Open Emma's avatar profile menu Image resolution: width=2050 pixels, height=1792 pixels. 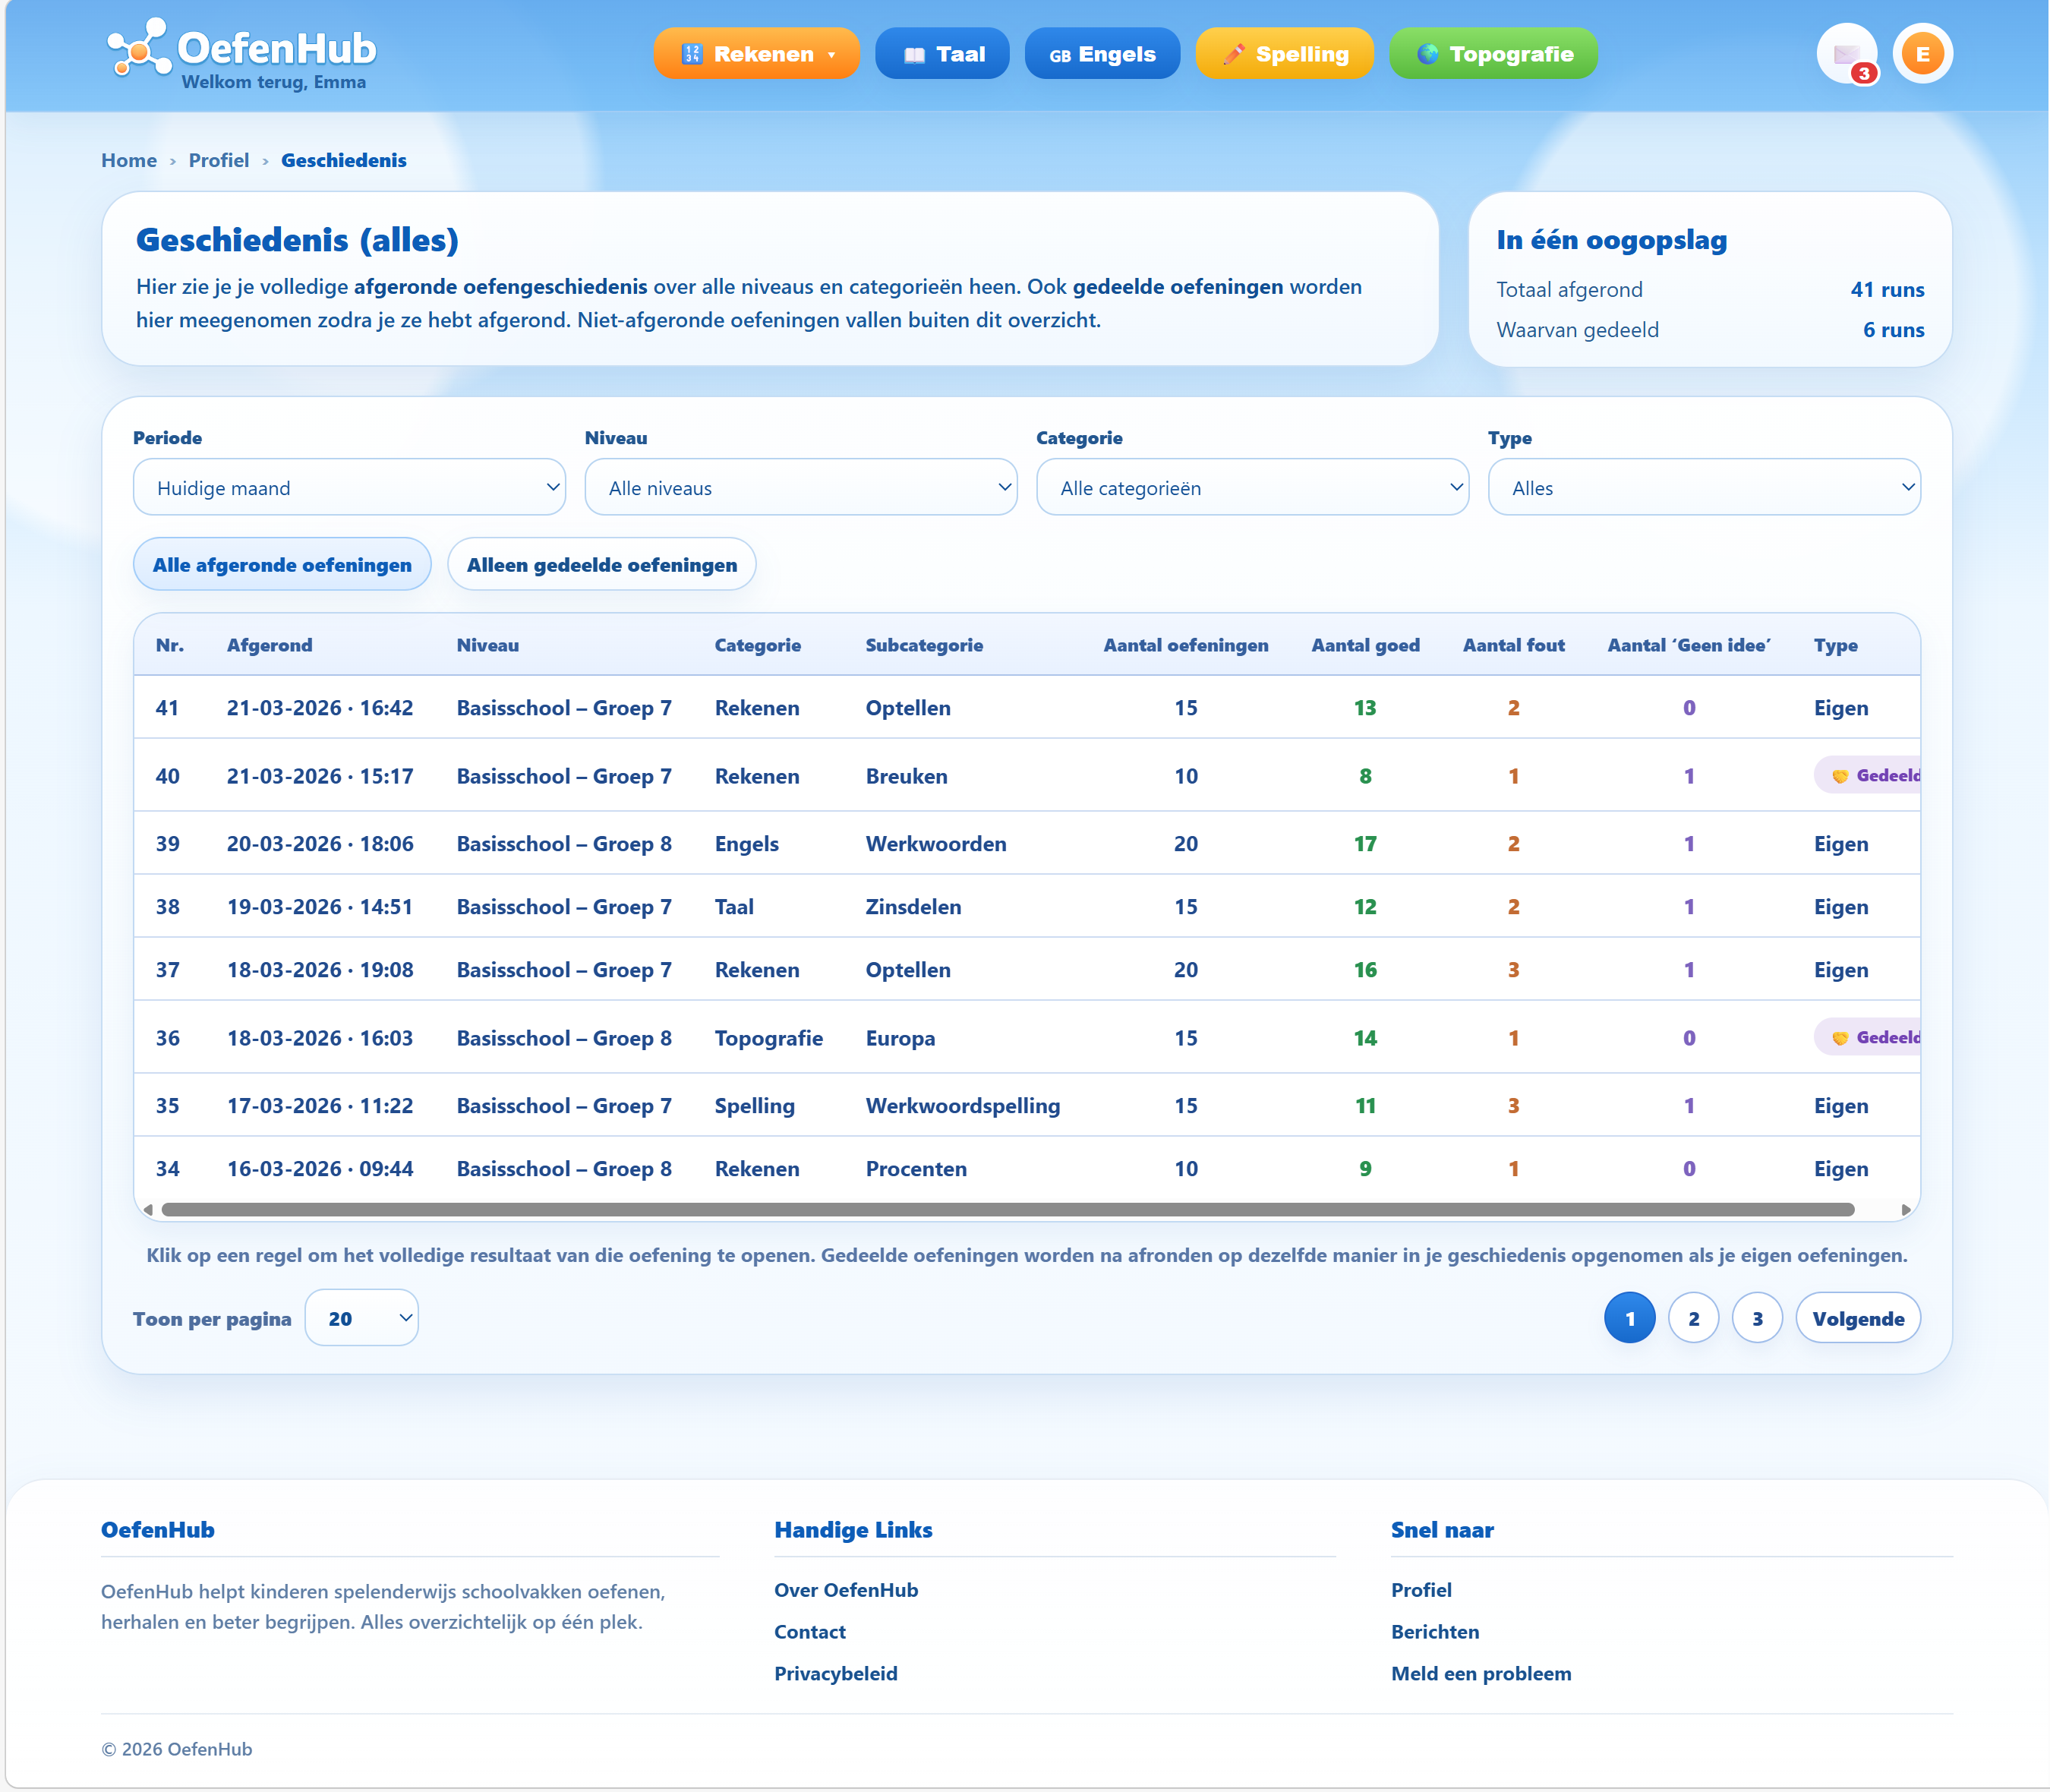(x=1922, y=54)
